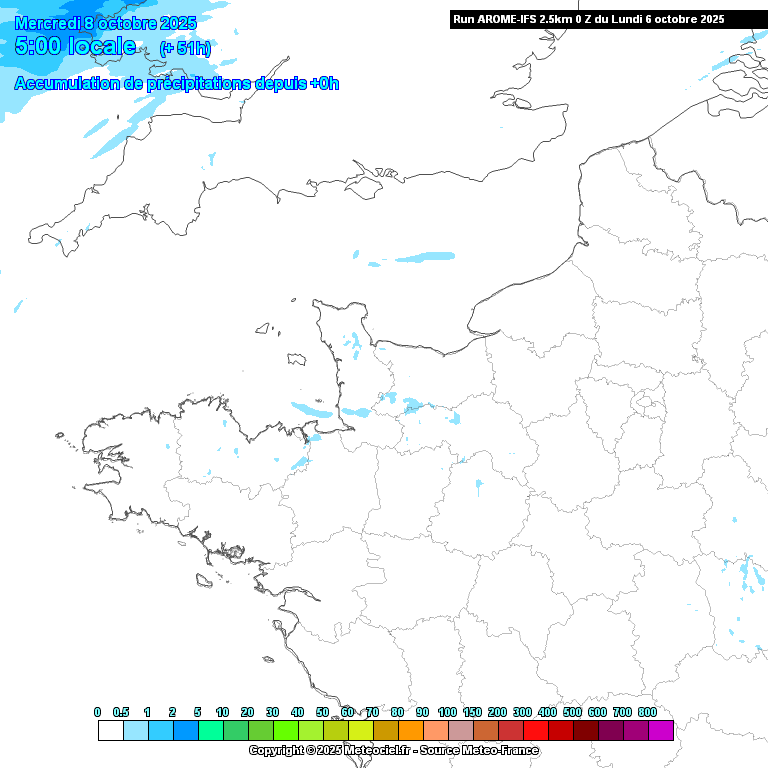Screen dimensions: 768x768
Task: Click the Accumulation de précipitations title
Action: (176, 84)
